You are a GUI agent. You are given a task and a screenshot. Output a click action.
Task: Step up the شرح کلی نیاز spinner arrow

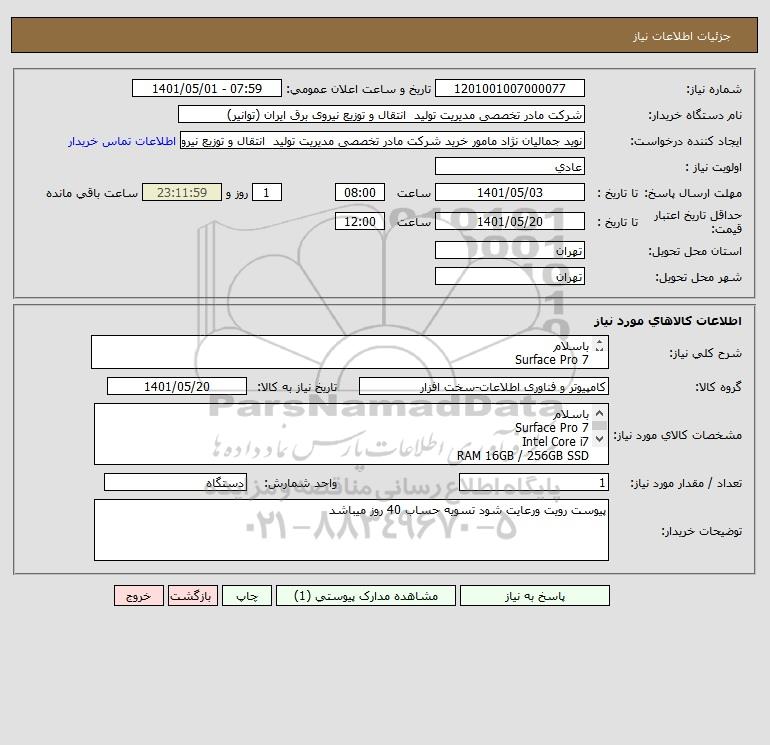tap(599, 342)
